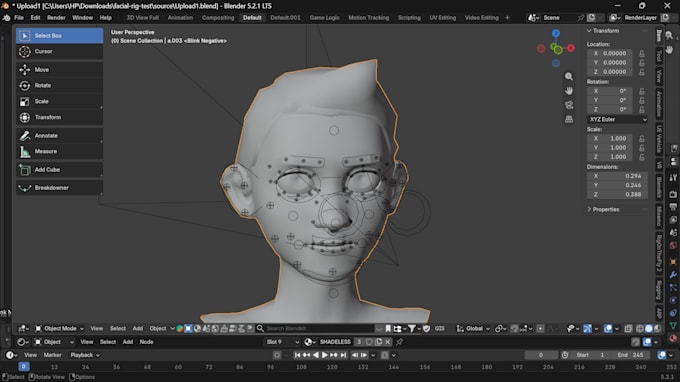Open the File menu
The image size is (680, 382).
point(19,18)
